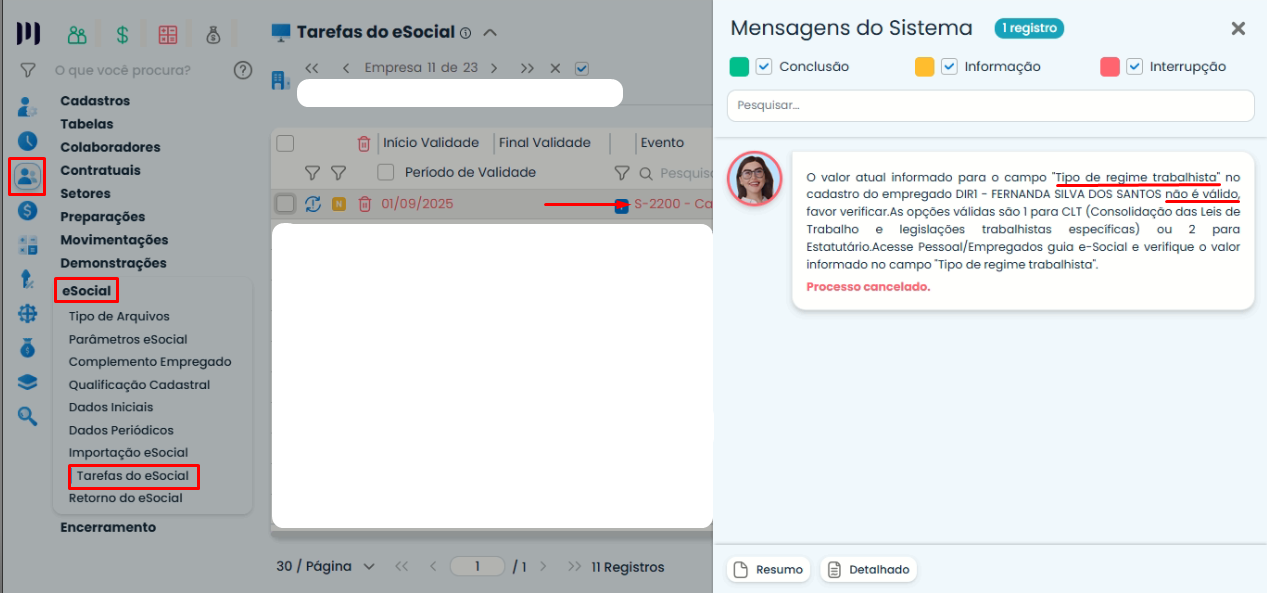Image resolution: width=1267 pixels, height=593 pixels.
Task: Click the red trash icon in table header
Action: point(364,143)
